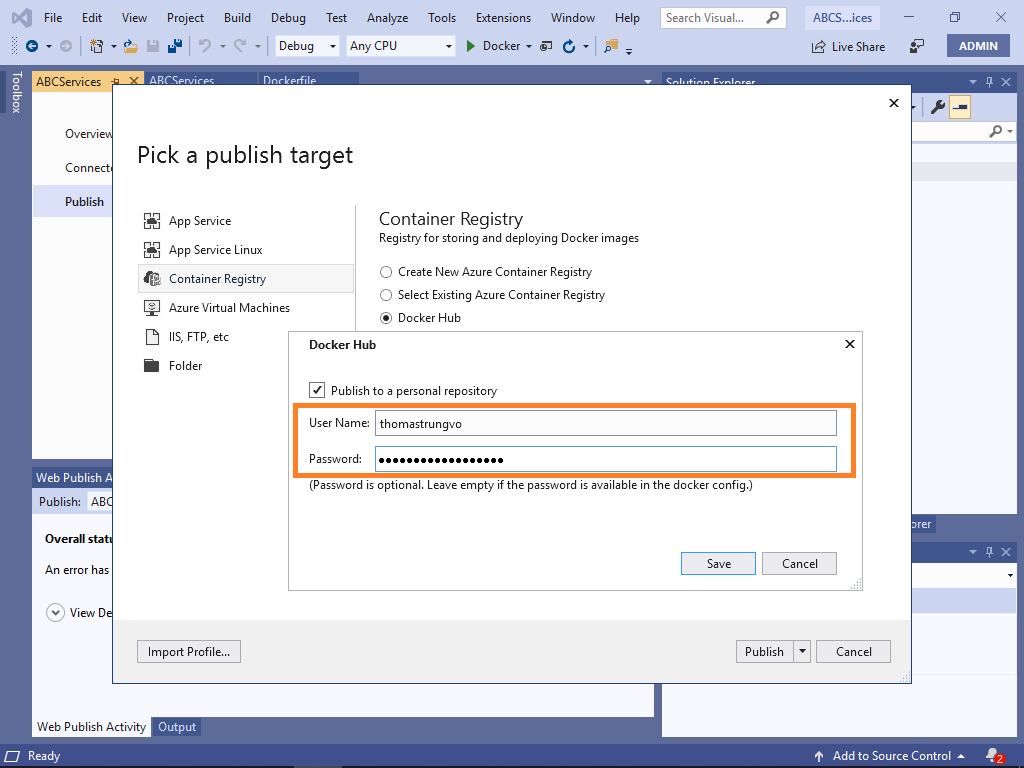
Task: Click the browser window icon next to Docker
Action: (x=546, y=46)
